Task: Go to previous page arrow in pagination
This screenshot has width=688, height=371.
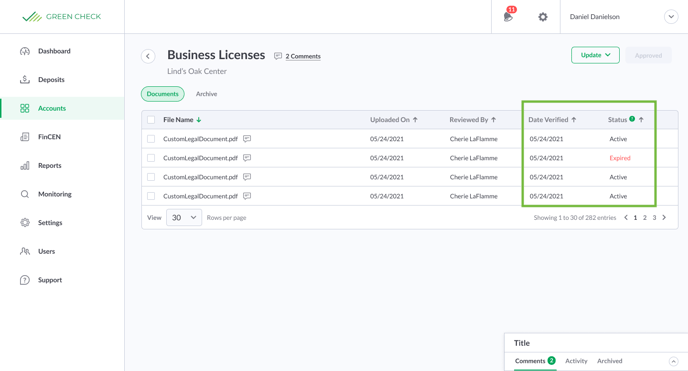Action: coord(626,218)
